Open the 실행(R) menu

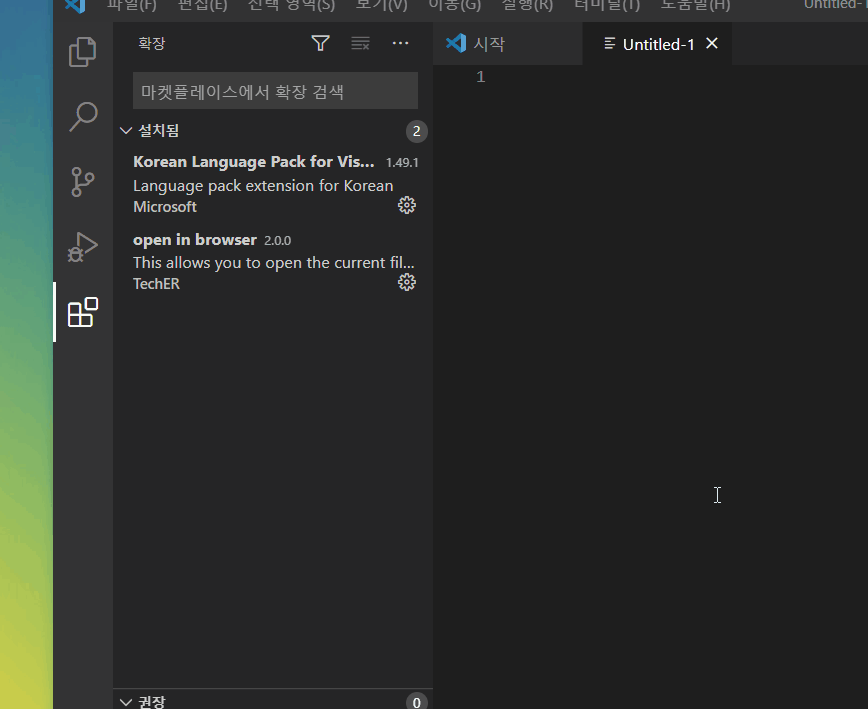[528, 6]
